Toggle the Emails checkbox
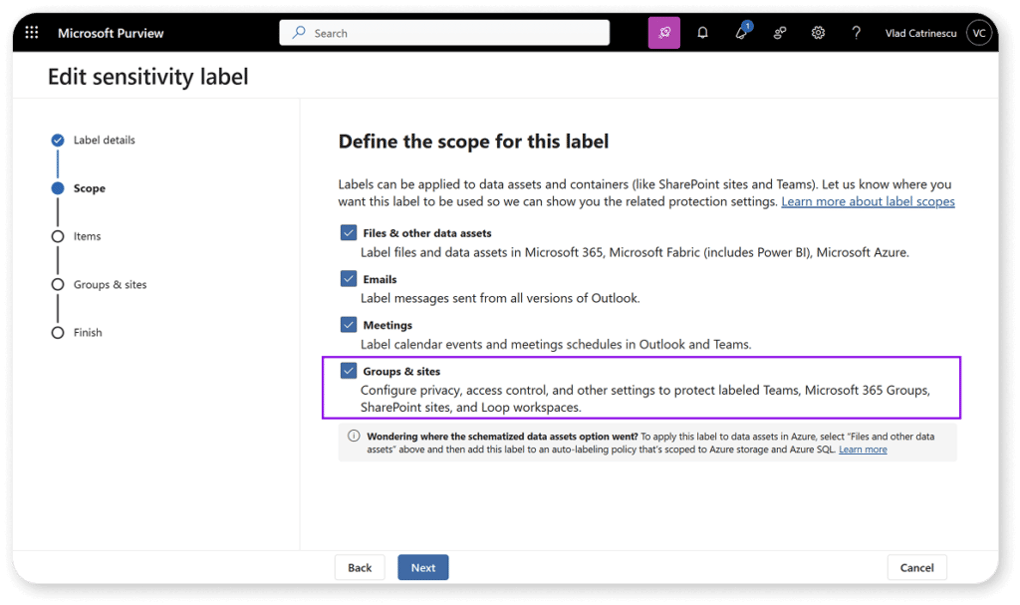This screenshot has width=1020, height=605. [x=349, y=279]
